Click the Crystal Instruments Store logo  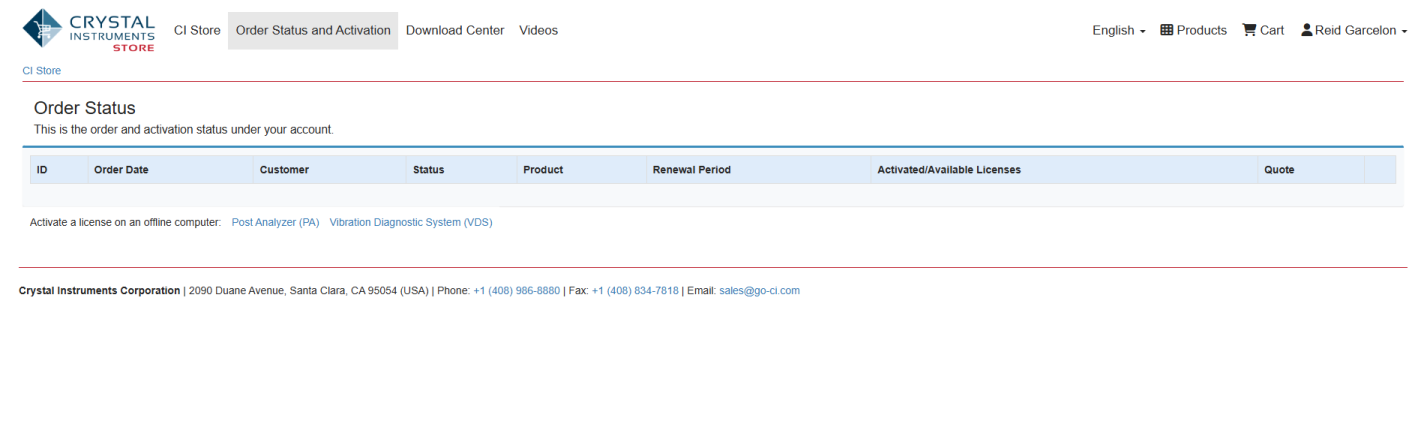pyautogui.click(x=89, y=30)
